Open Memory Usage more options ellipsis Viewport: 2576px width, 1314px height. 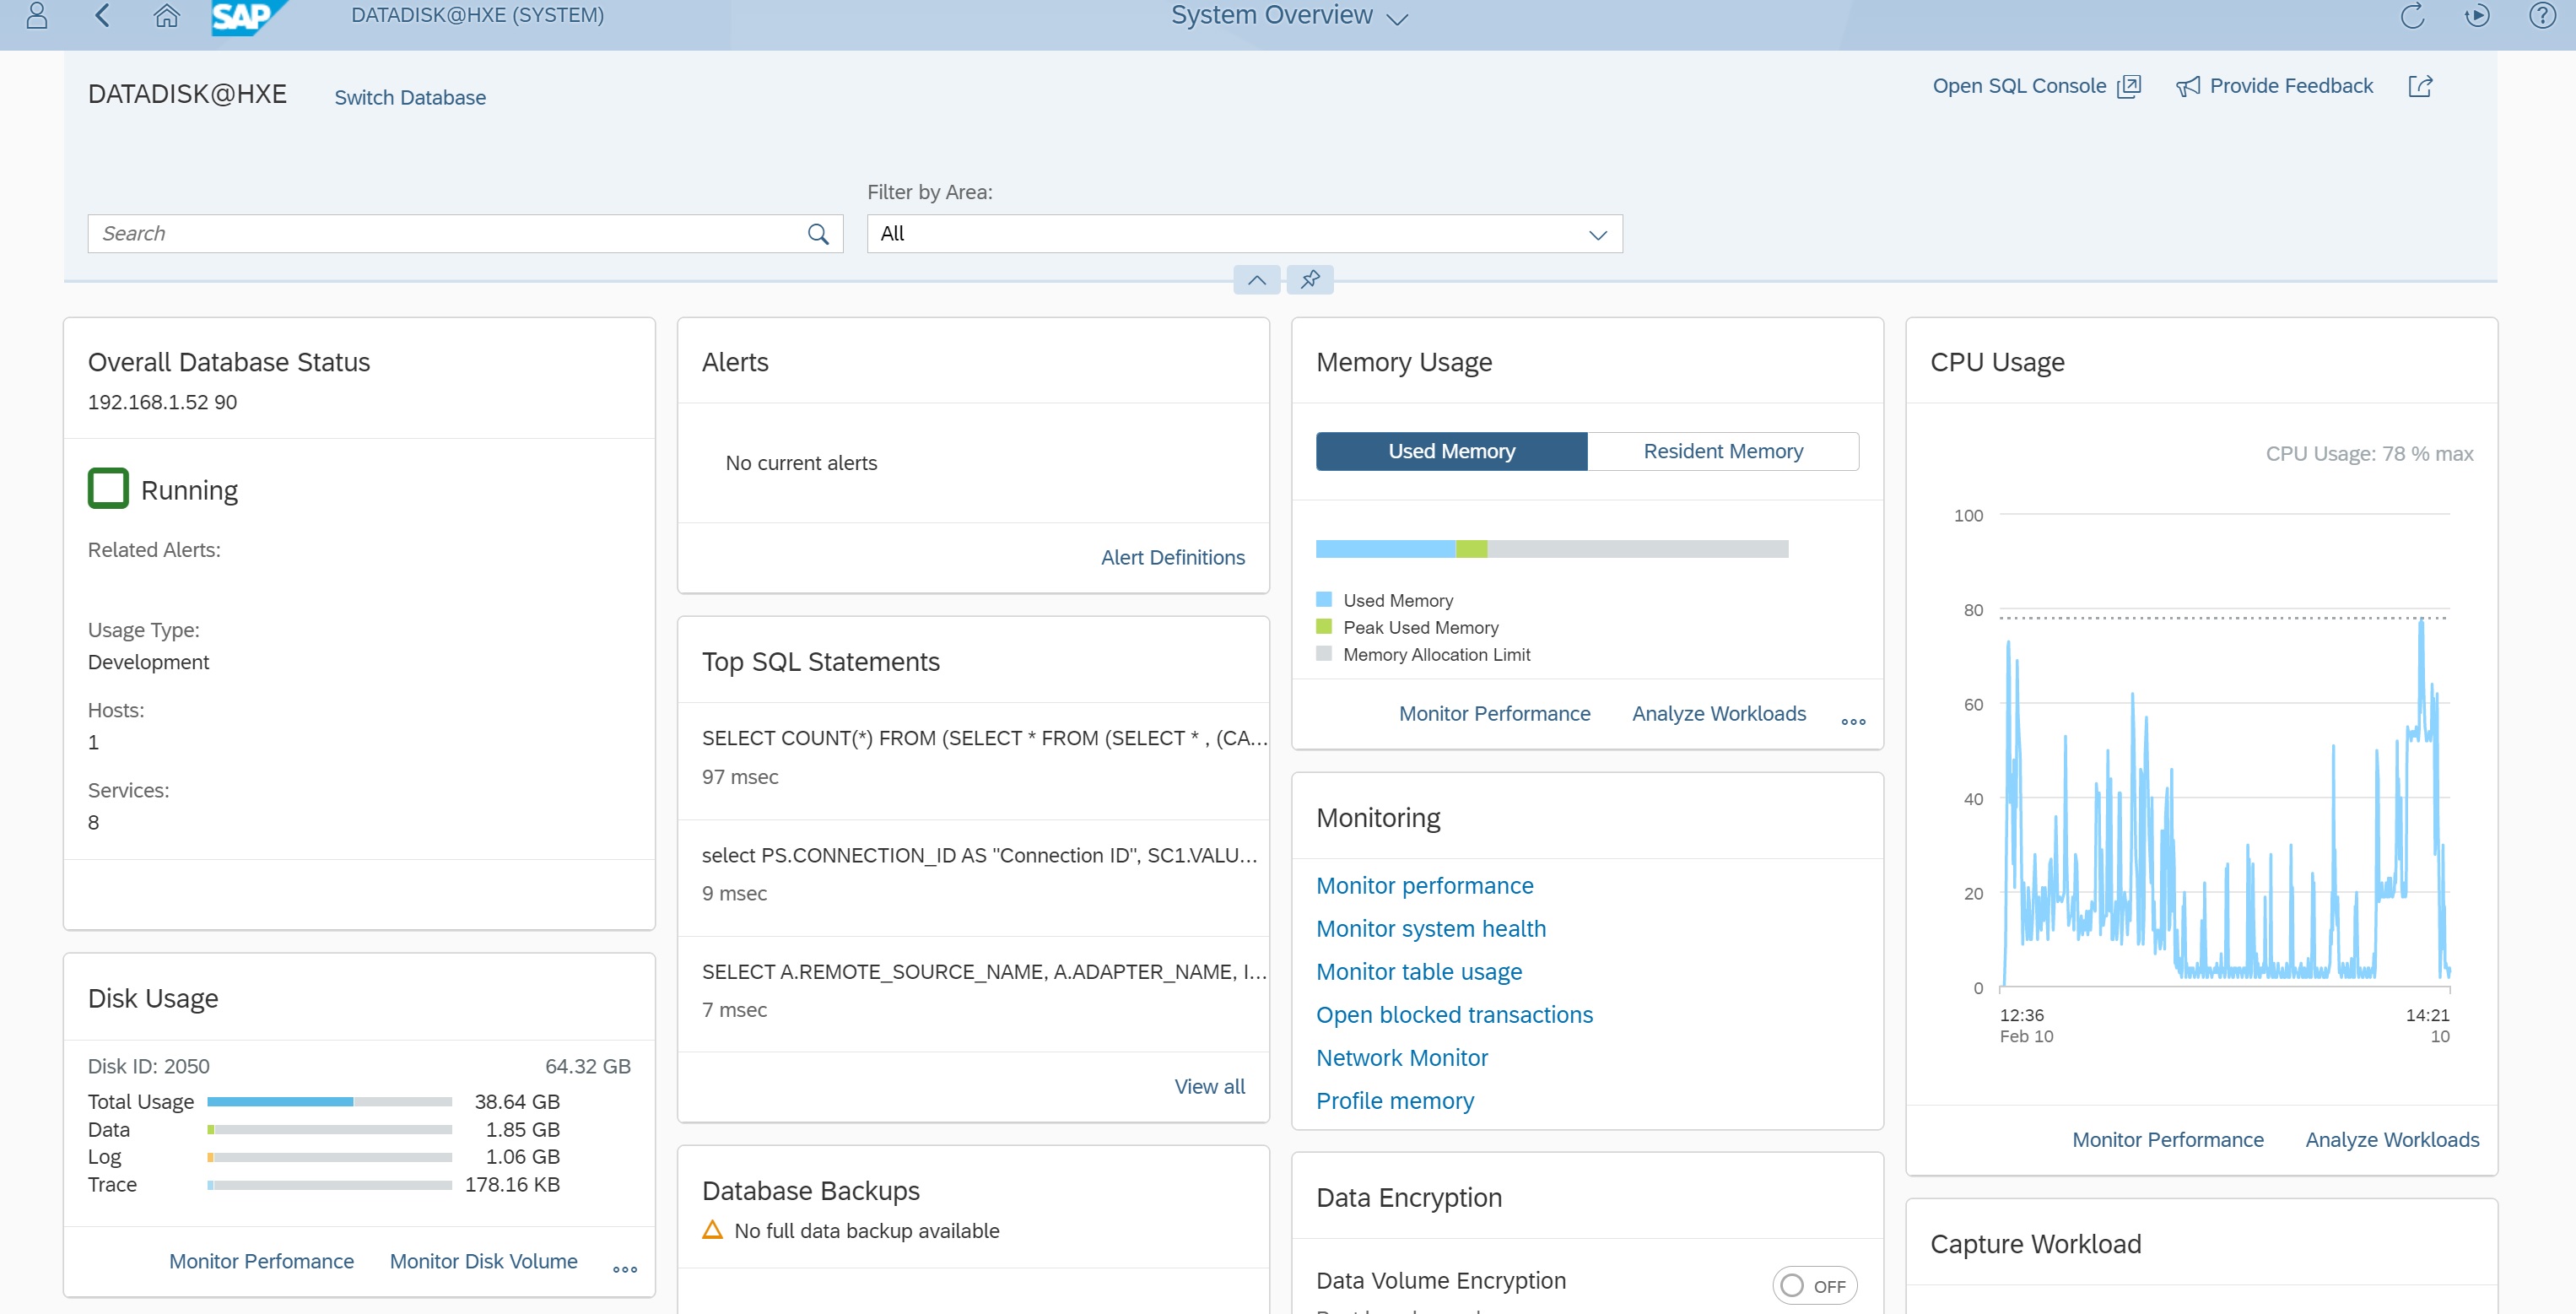pyautogui.click(x=1853, y=721)
